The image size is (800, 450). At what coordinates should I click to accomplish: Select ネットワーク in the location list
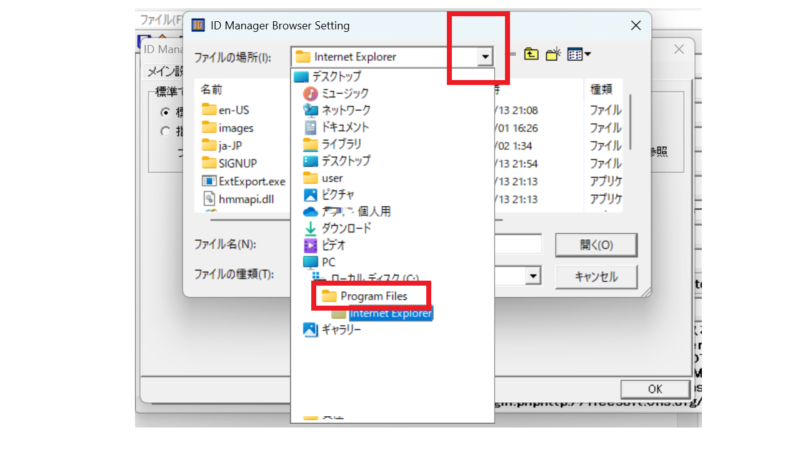(x=337, y=110)
